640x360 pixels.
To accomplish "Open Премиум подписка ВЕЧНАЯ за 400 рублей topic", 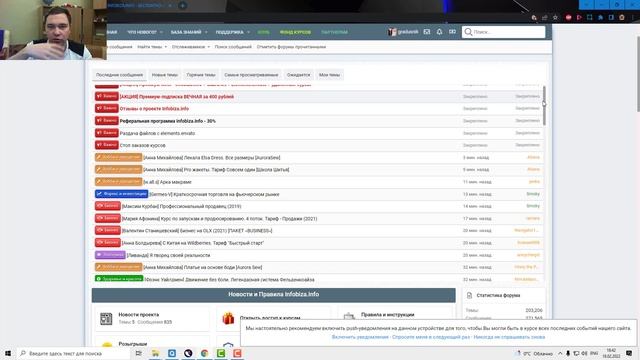I will 177,97.
